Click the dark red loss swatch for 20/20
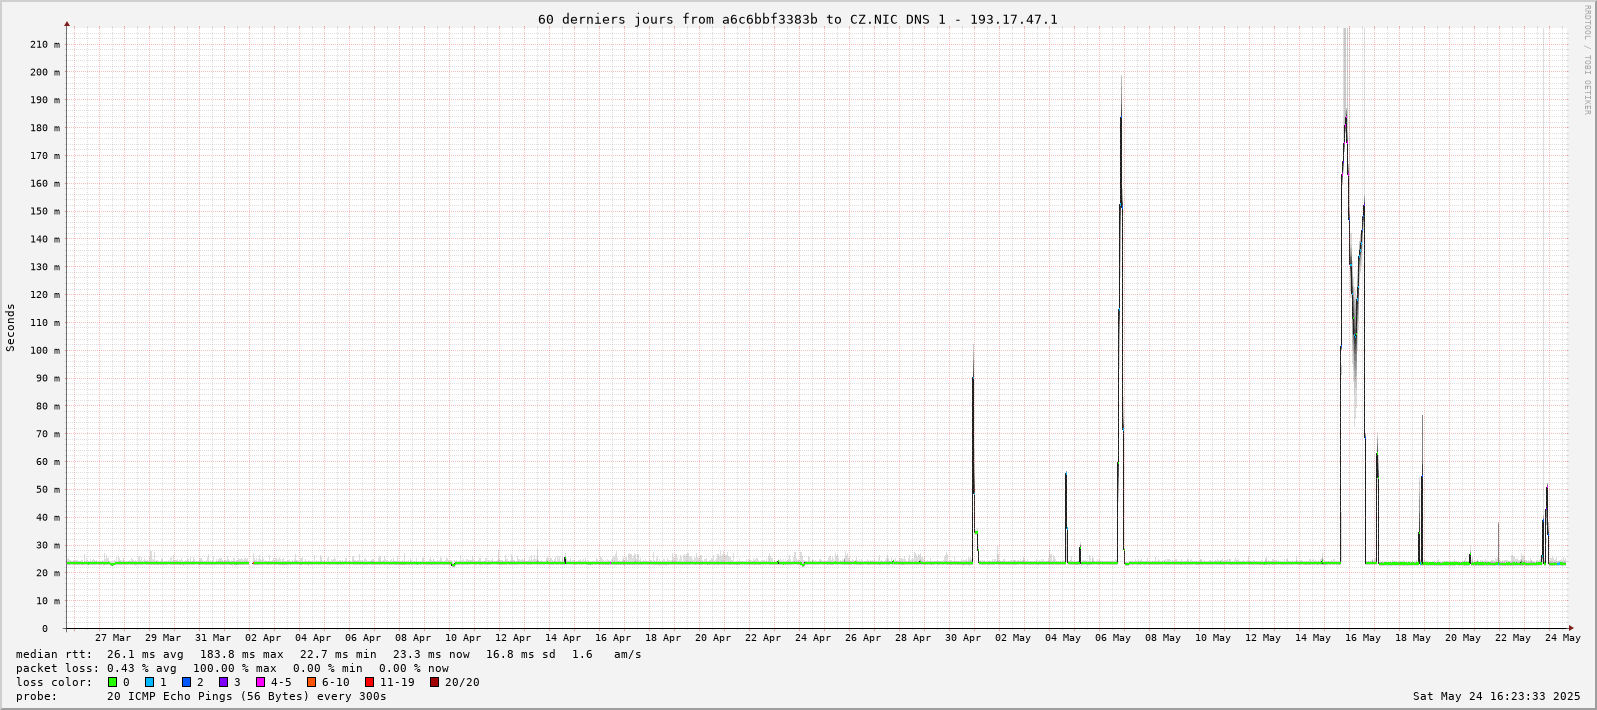The image size is (1597, 710). 435,682
